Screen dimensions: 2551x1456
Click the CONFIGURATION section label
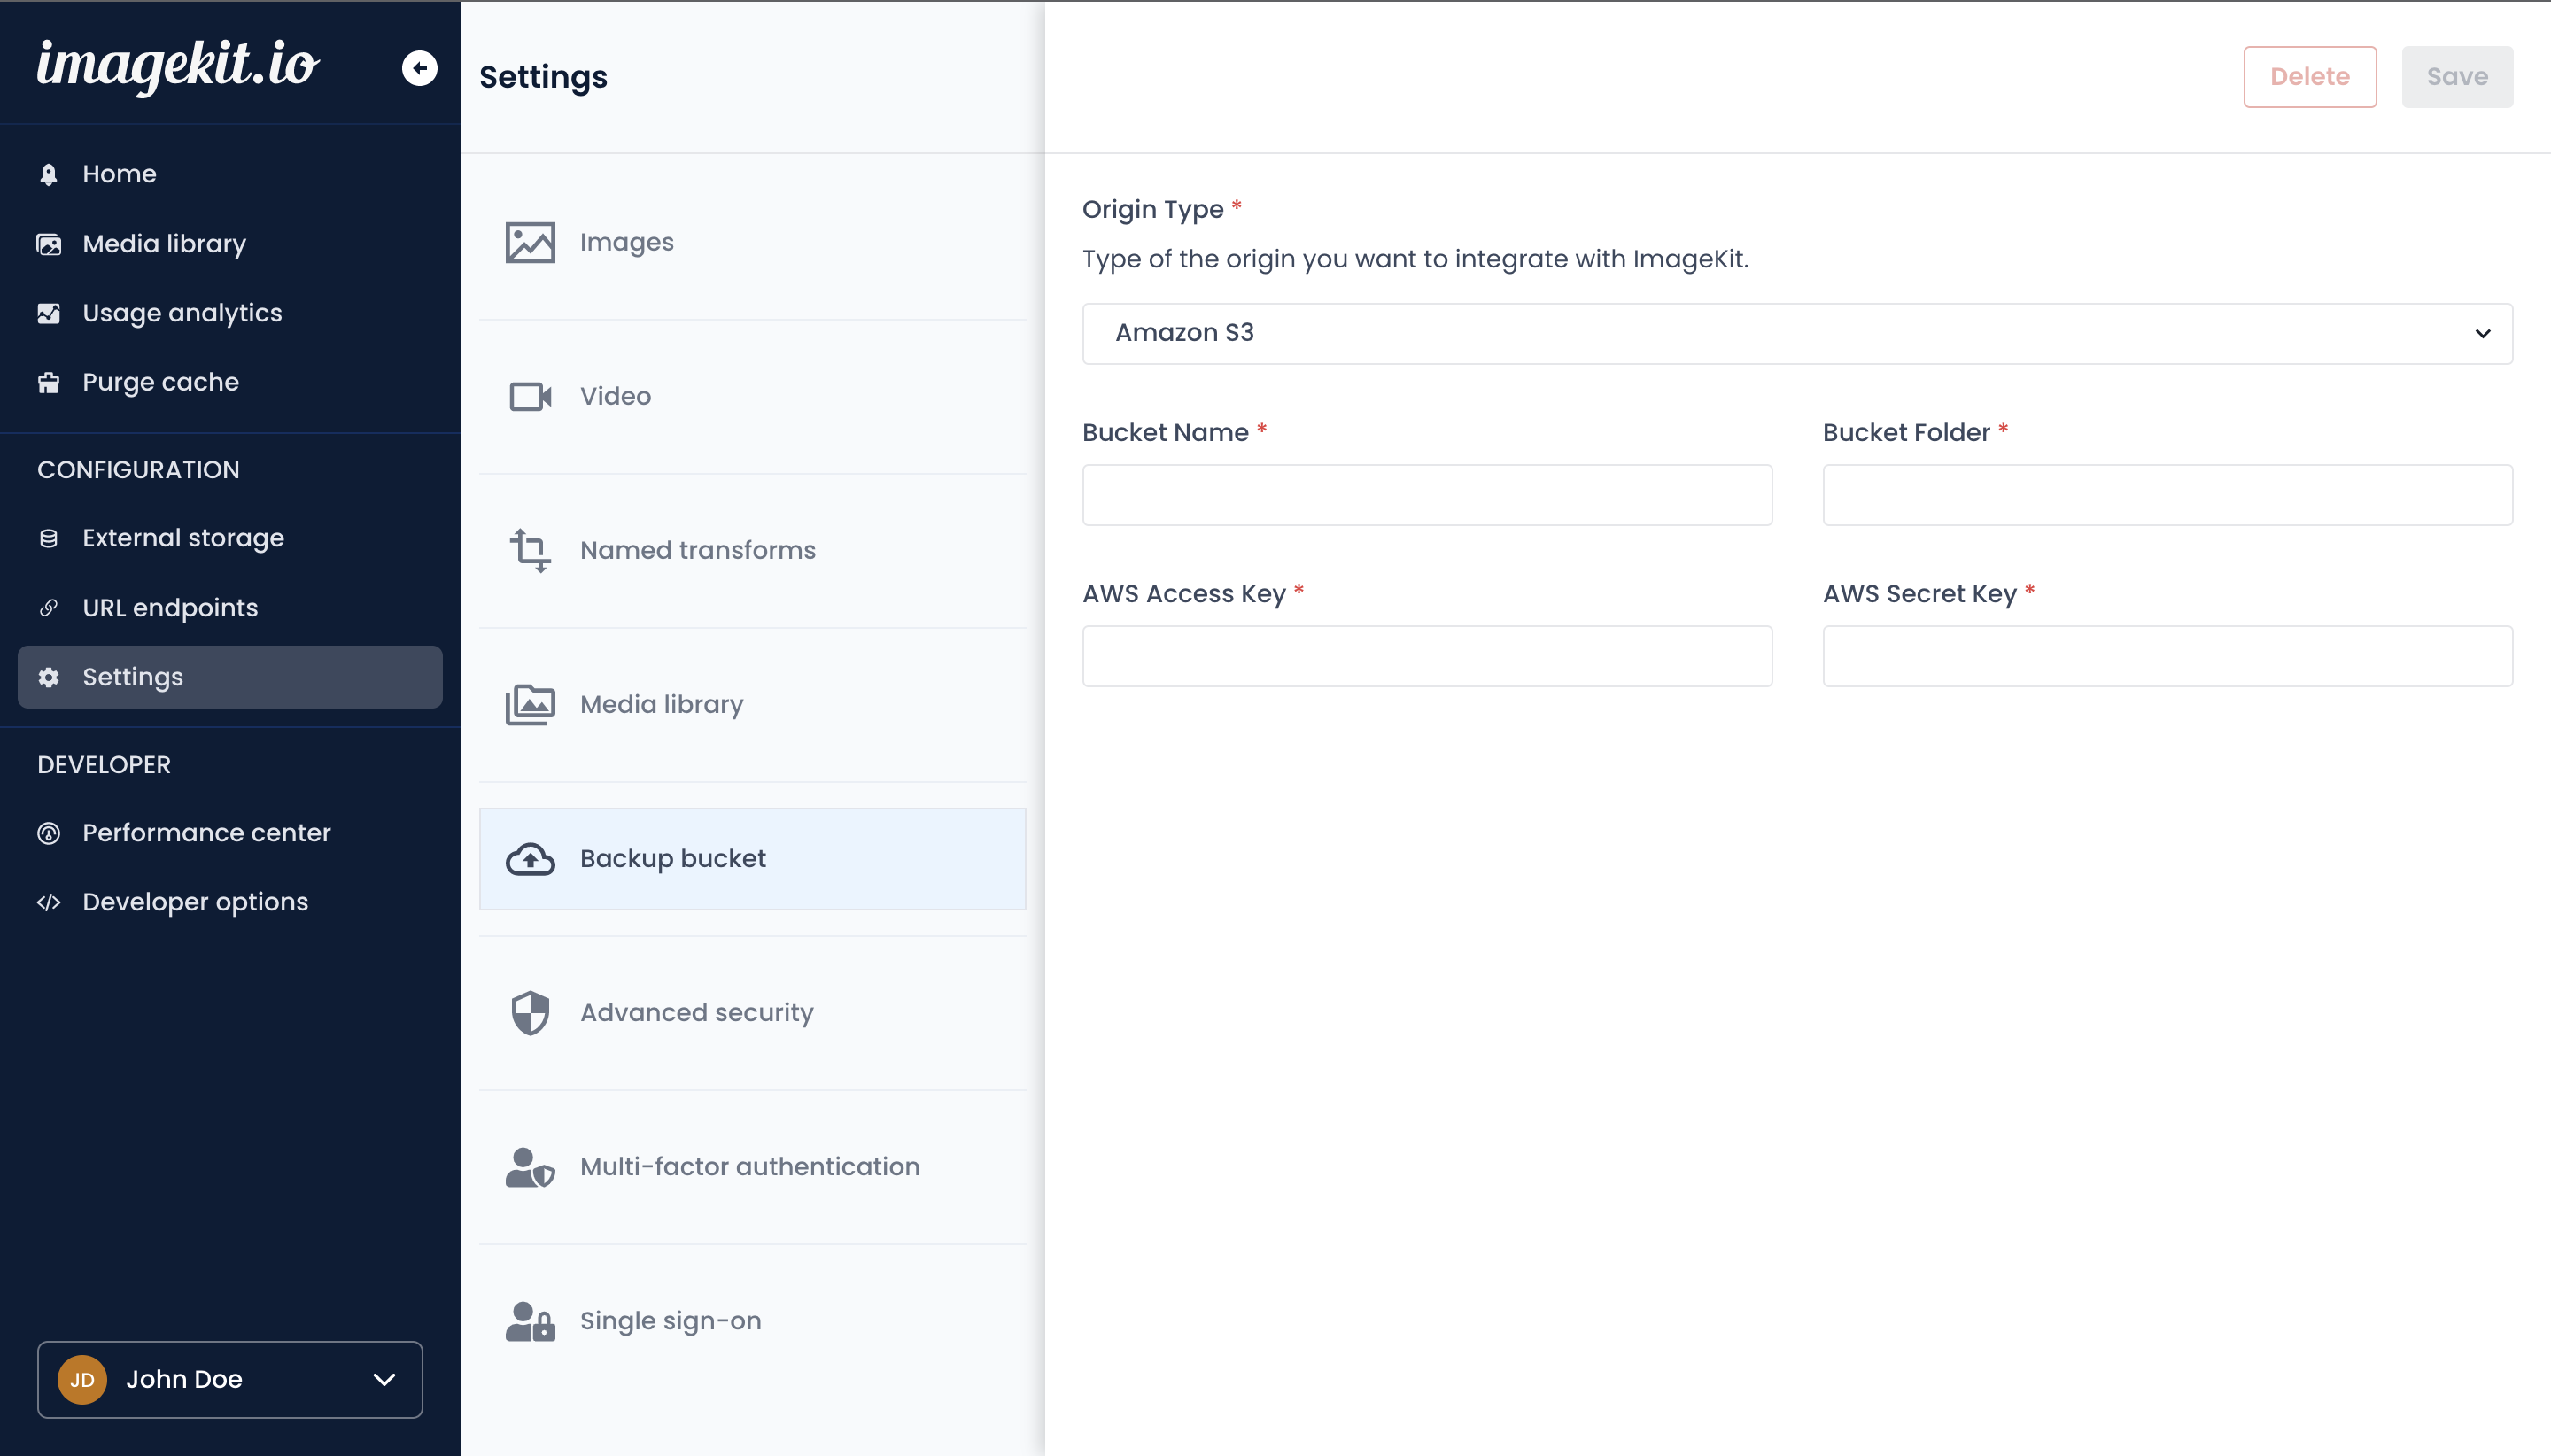pyautogui.click(x=138, y=470)
